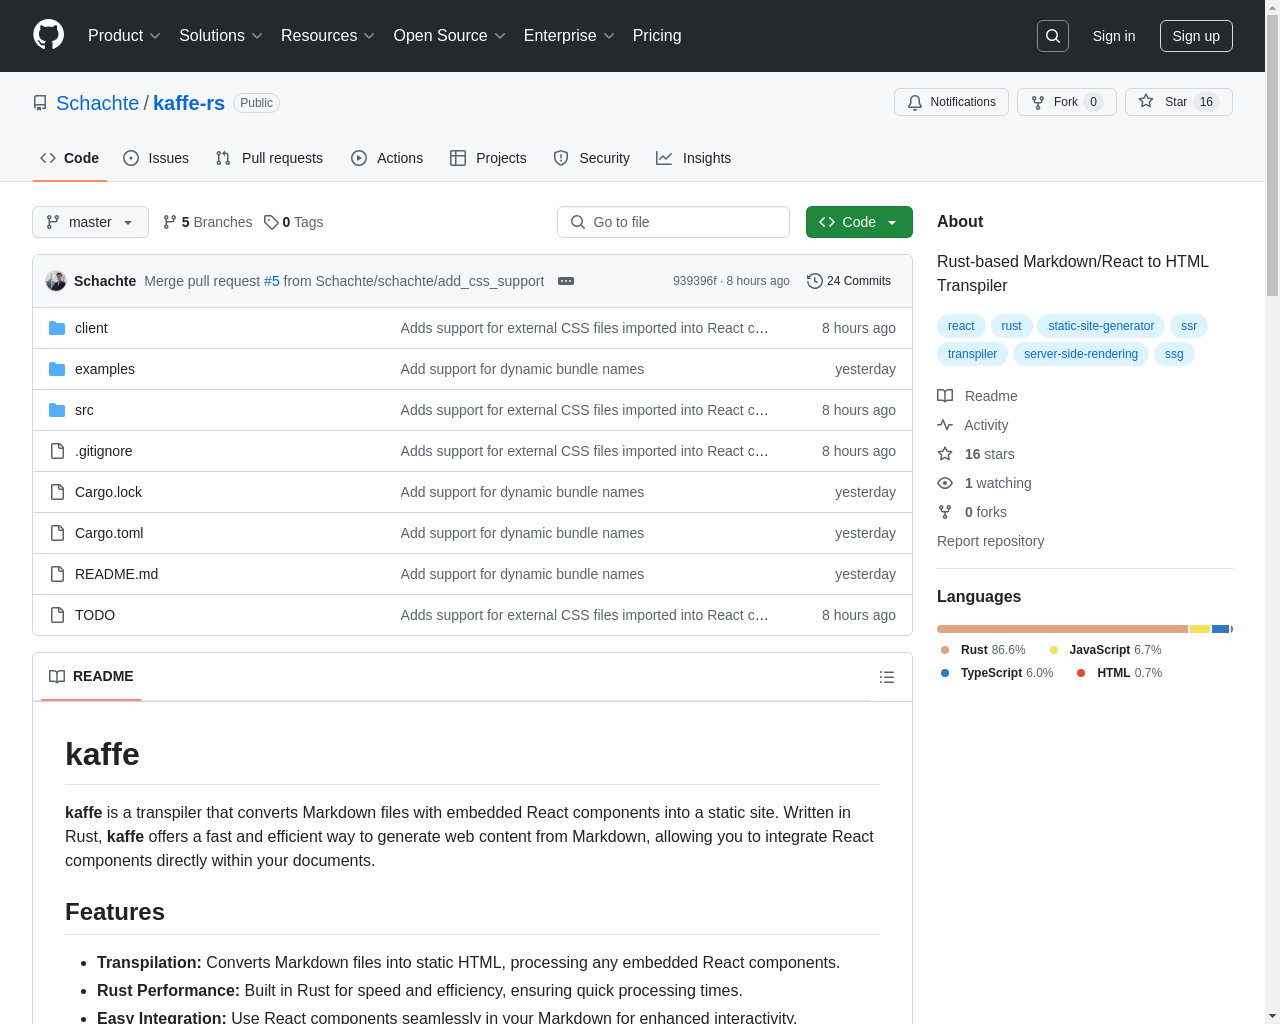Click the transpiler topic tag
Image resolution: width=1280 pixels, height=1024 pixels.
(972, 354)
